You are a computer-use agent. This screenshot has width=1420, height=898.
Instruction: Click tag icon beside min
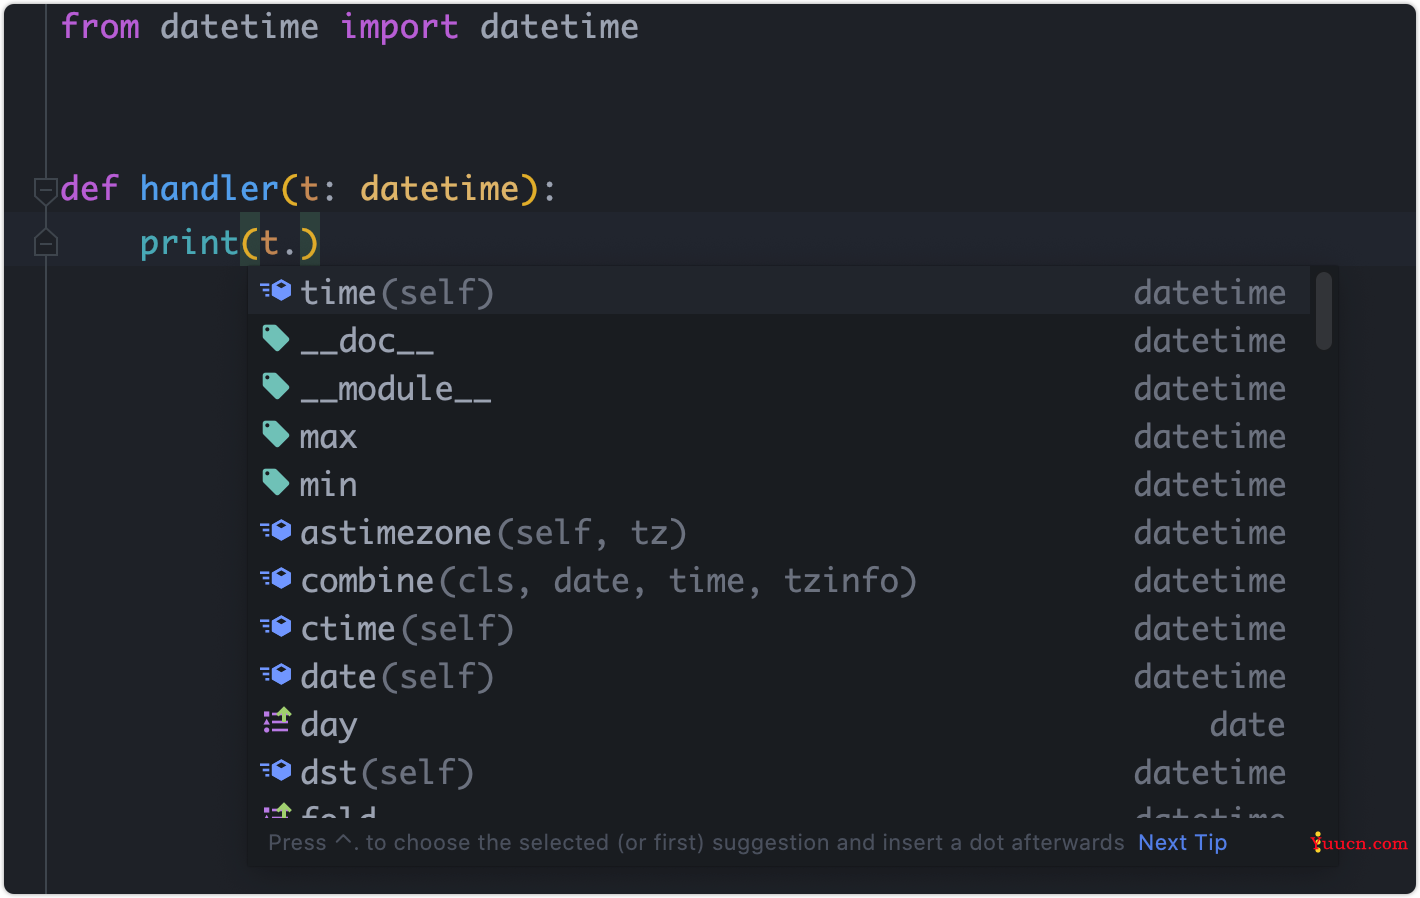point(276,482)
